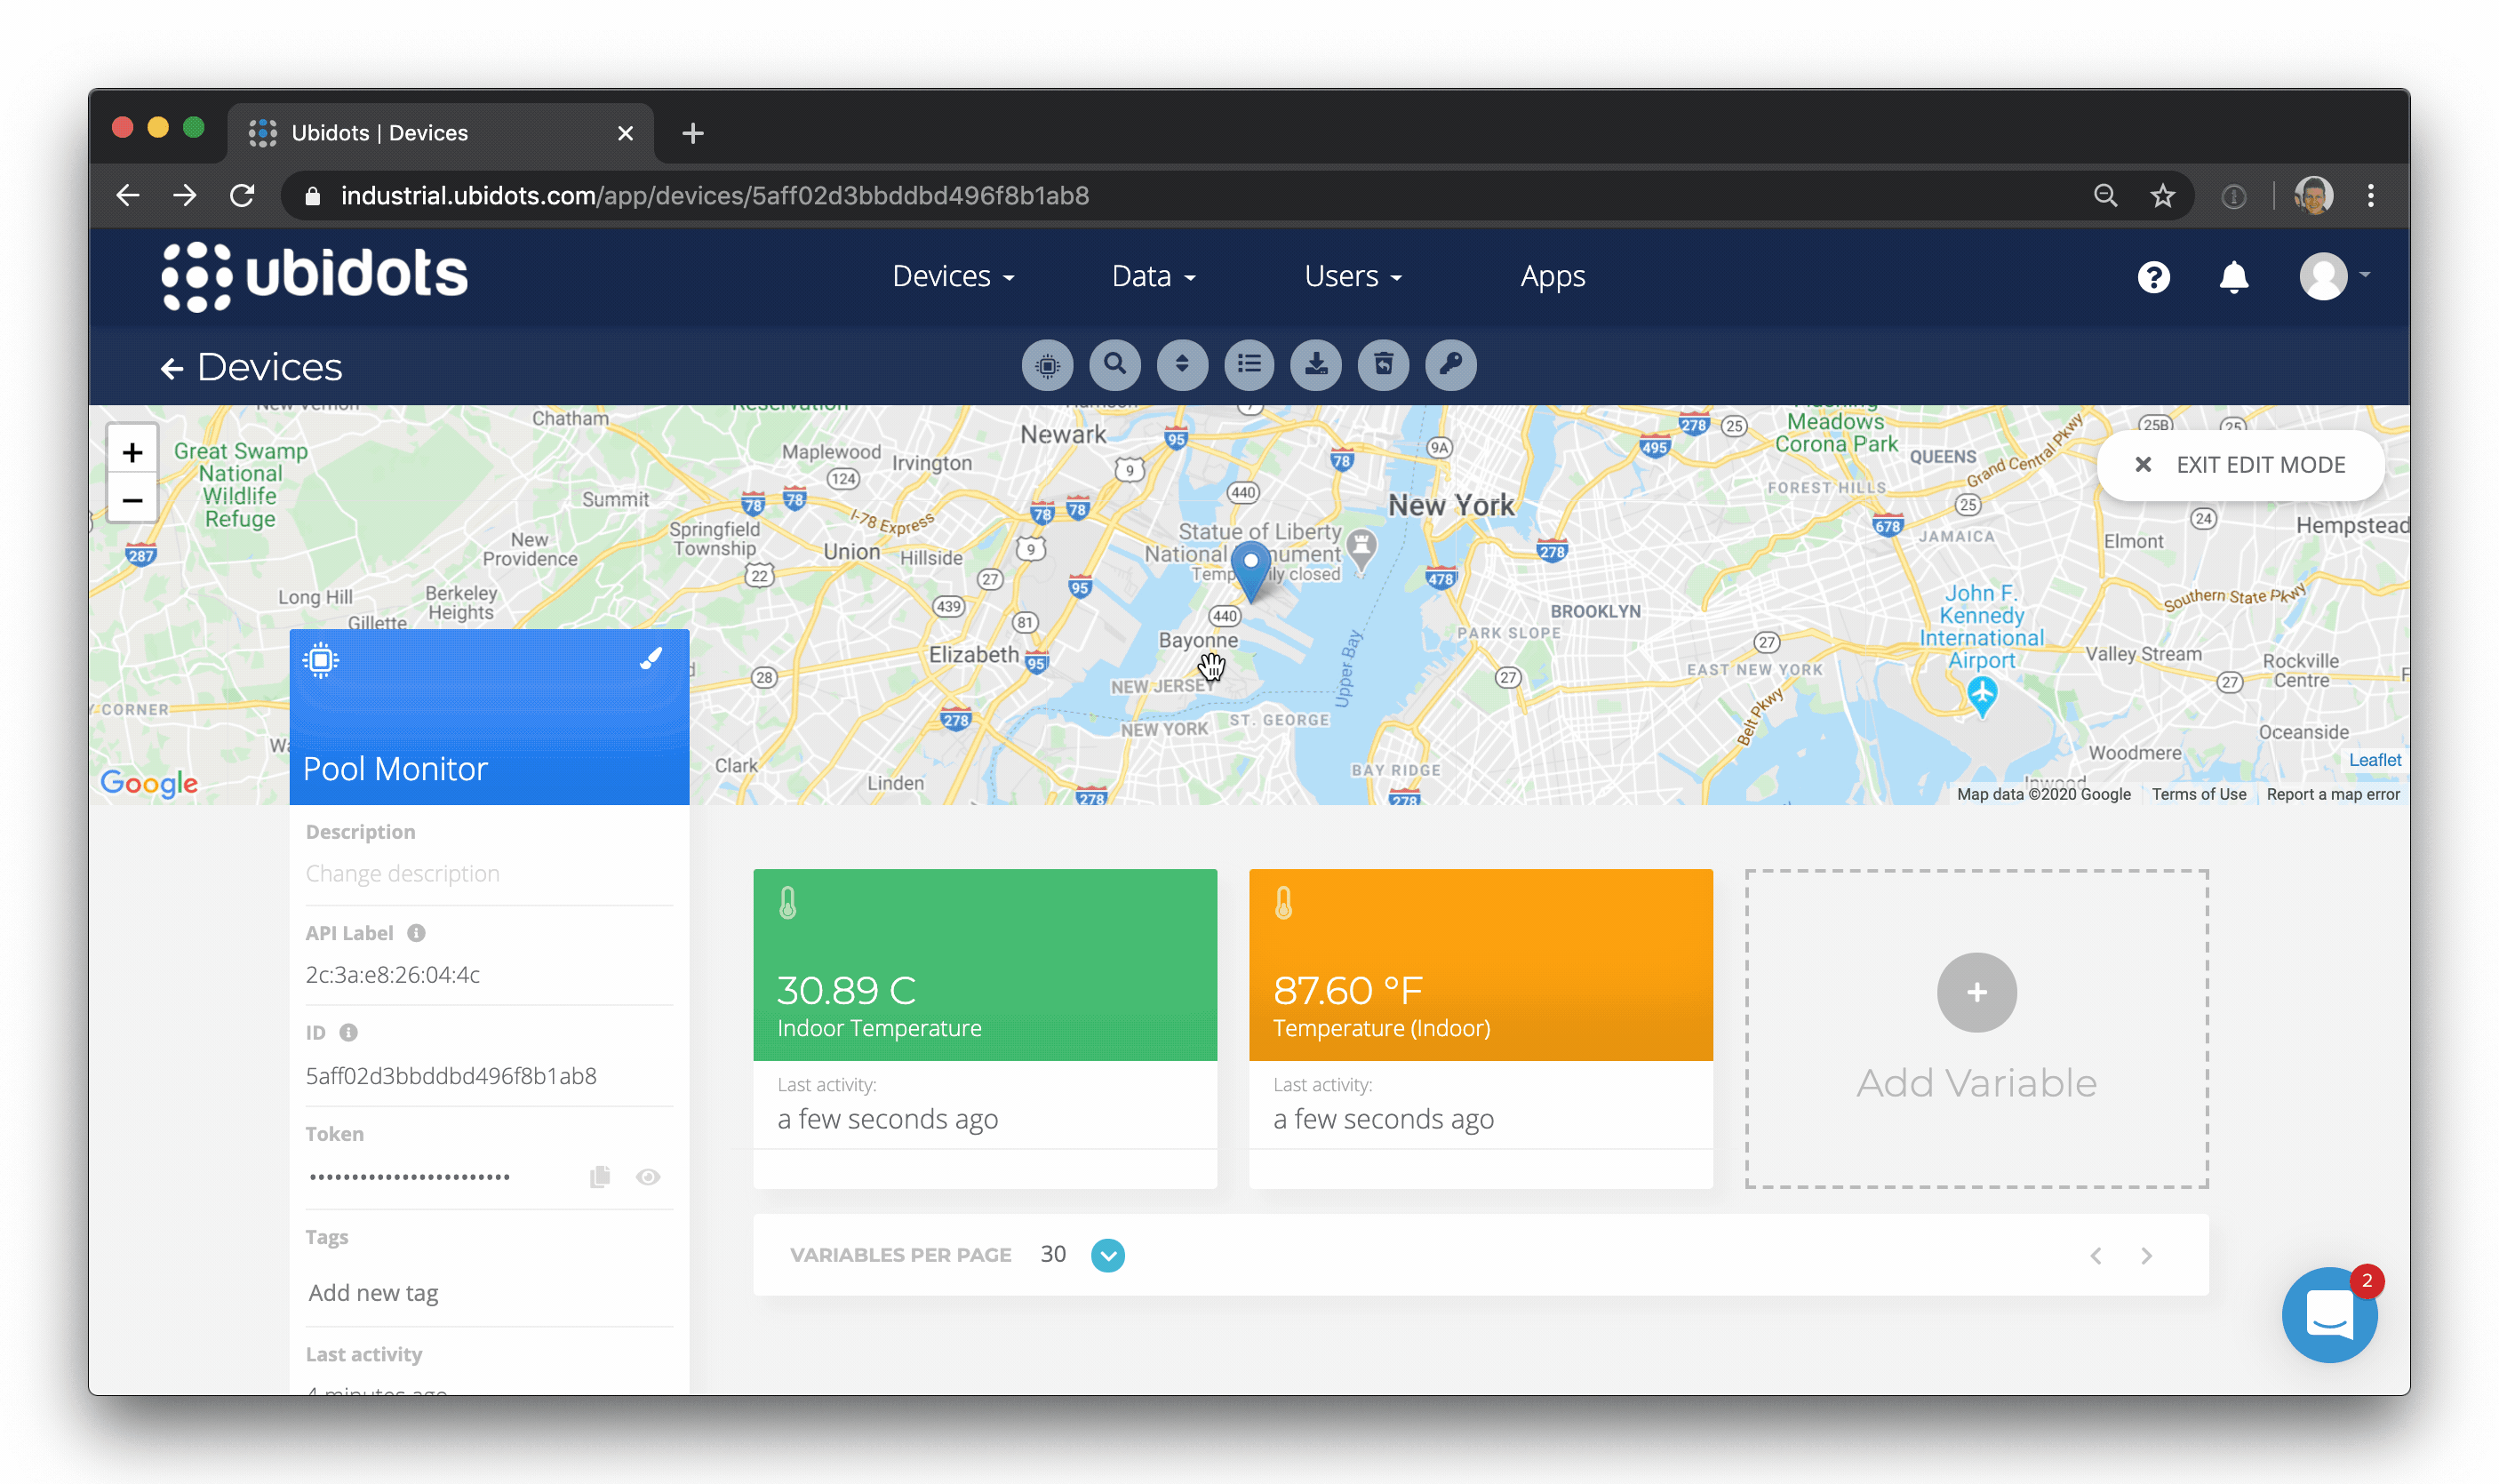Click the device chip icon in toolbar

click(1047, 365)
